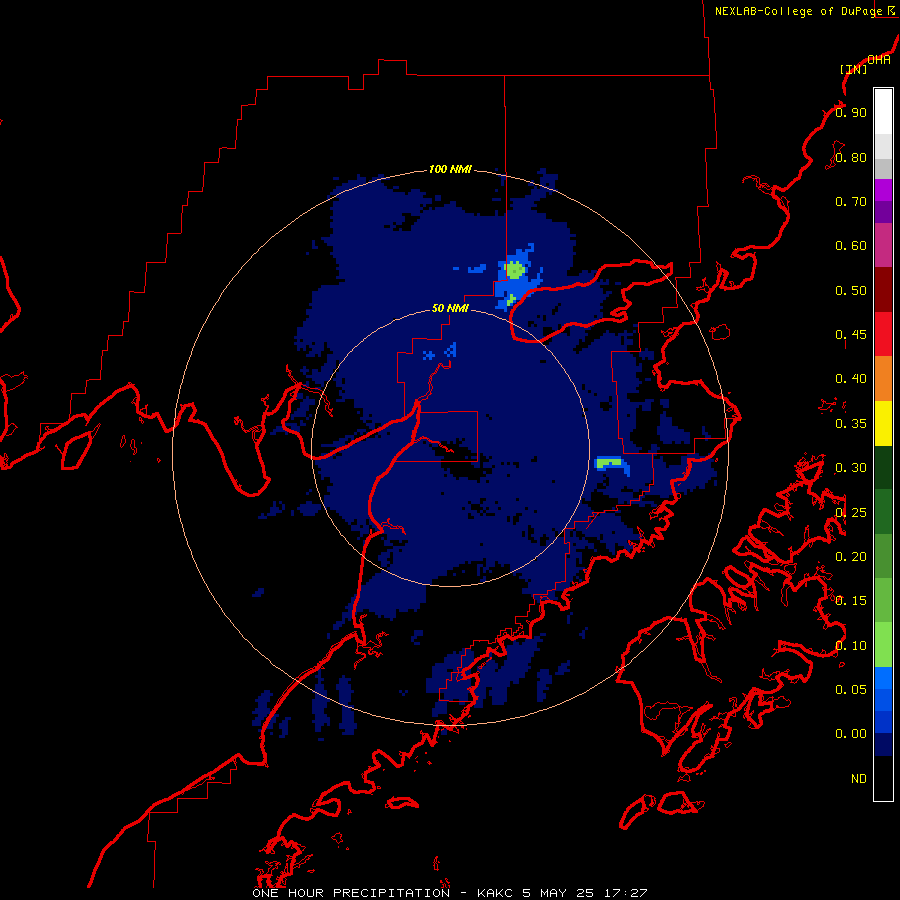Select the 0.20 scale value
900x900 pixels.
click(x=851, y=557)
